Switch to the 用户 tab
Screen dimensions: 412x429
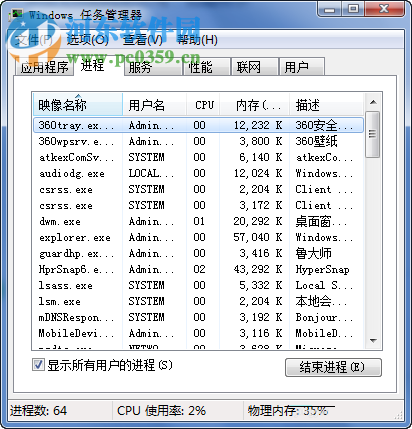pyautogui.click(x=301, y=67)
